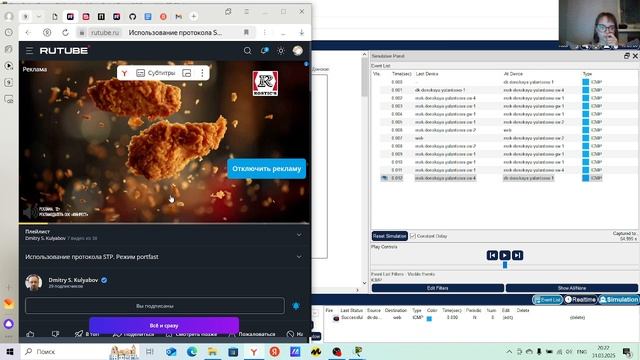The image size is (640, 360).
Task: Step forward in simulation play controls
Action: click(x=517, y=256)
